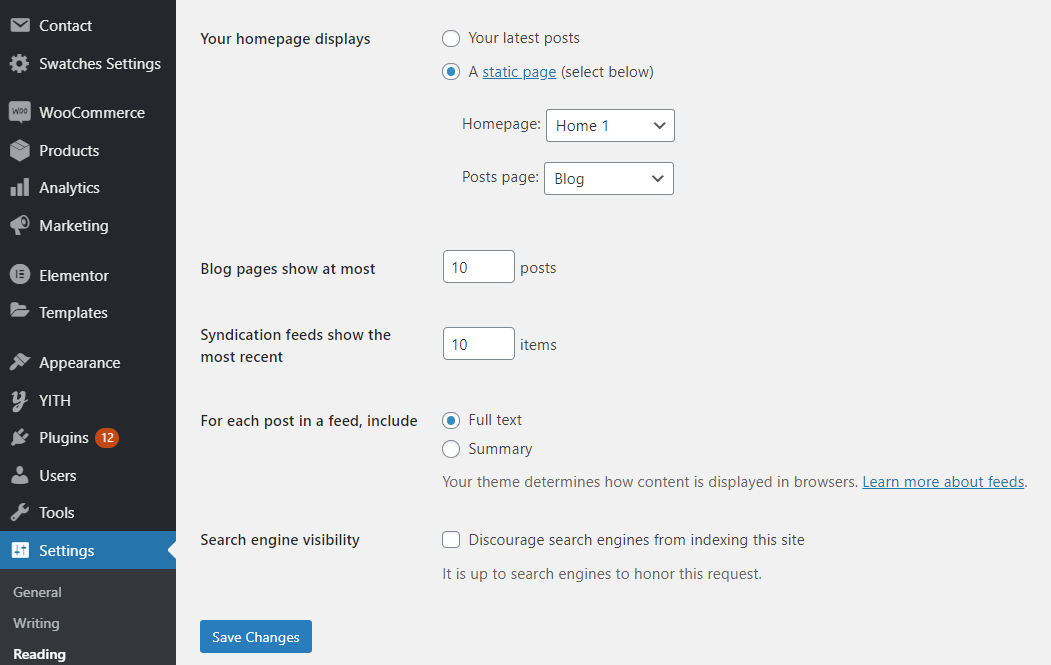This screenshot has width=1051, height=665.
Task: Click the Marketing megaphone icon
Action: point(19,225)
